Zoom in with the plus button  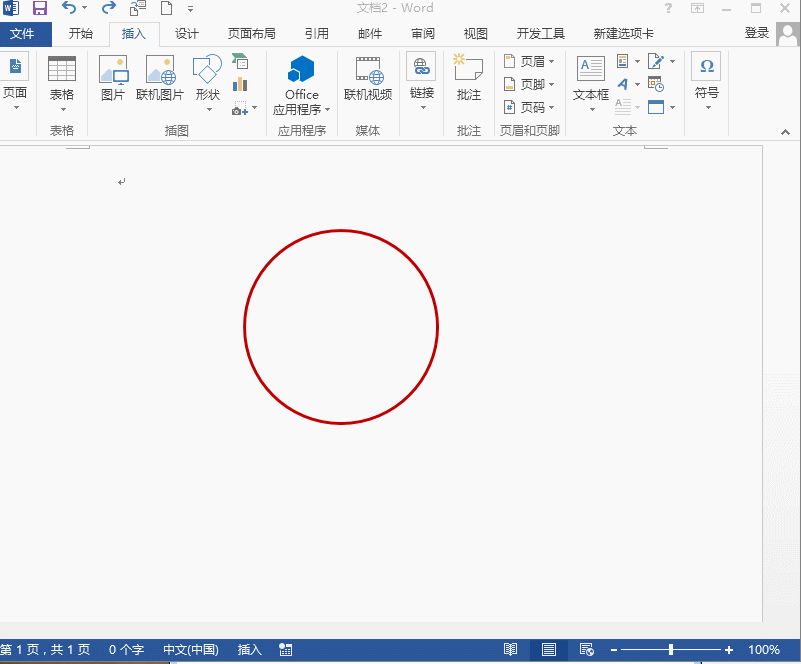[x=729, y=650]
